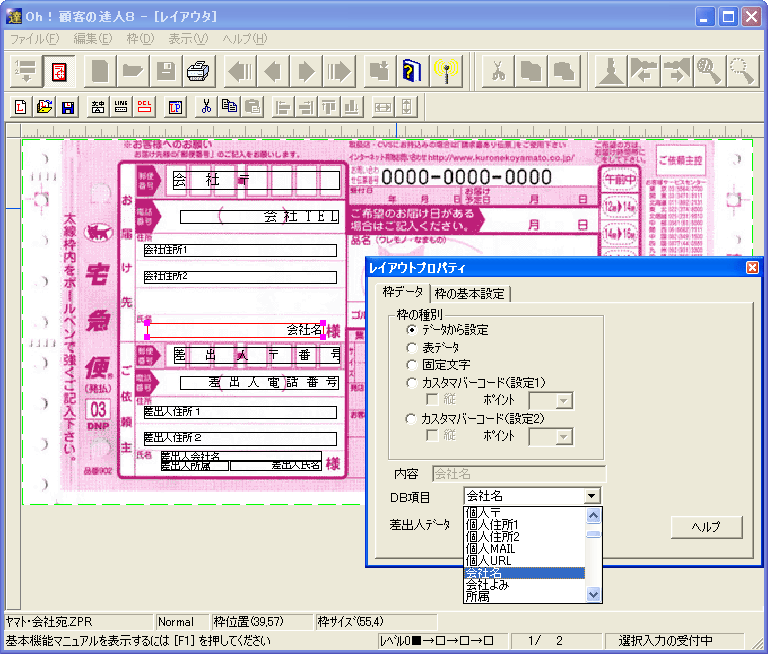
Task: Click the yellow antenna broadcast icon
Action: [x=446, y=72]
